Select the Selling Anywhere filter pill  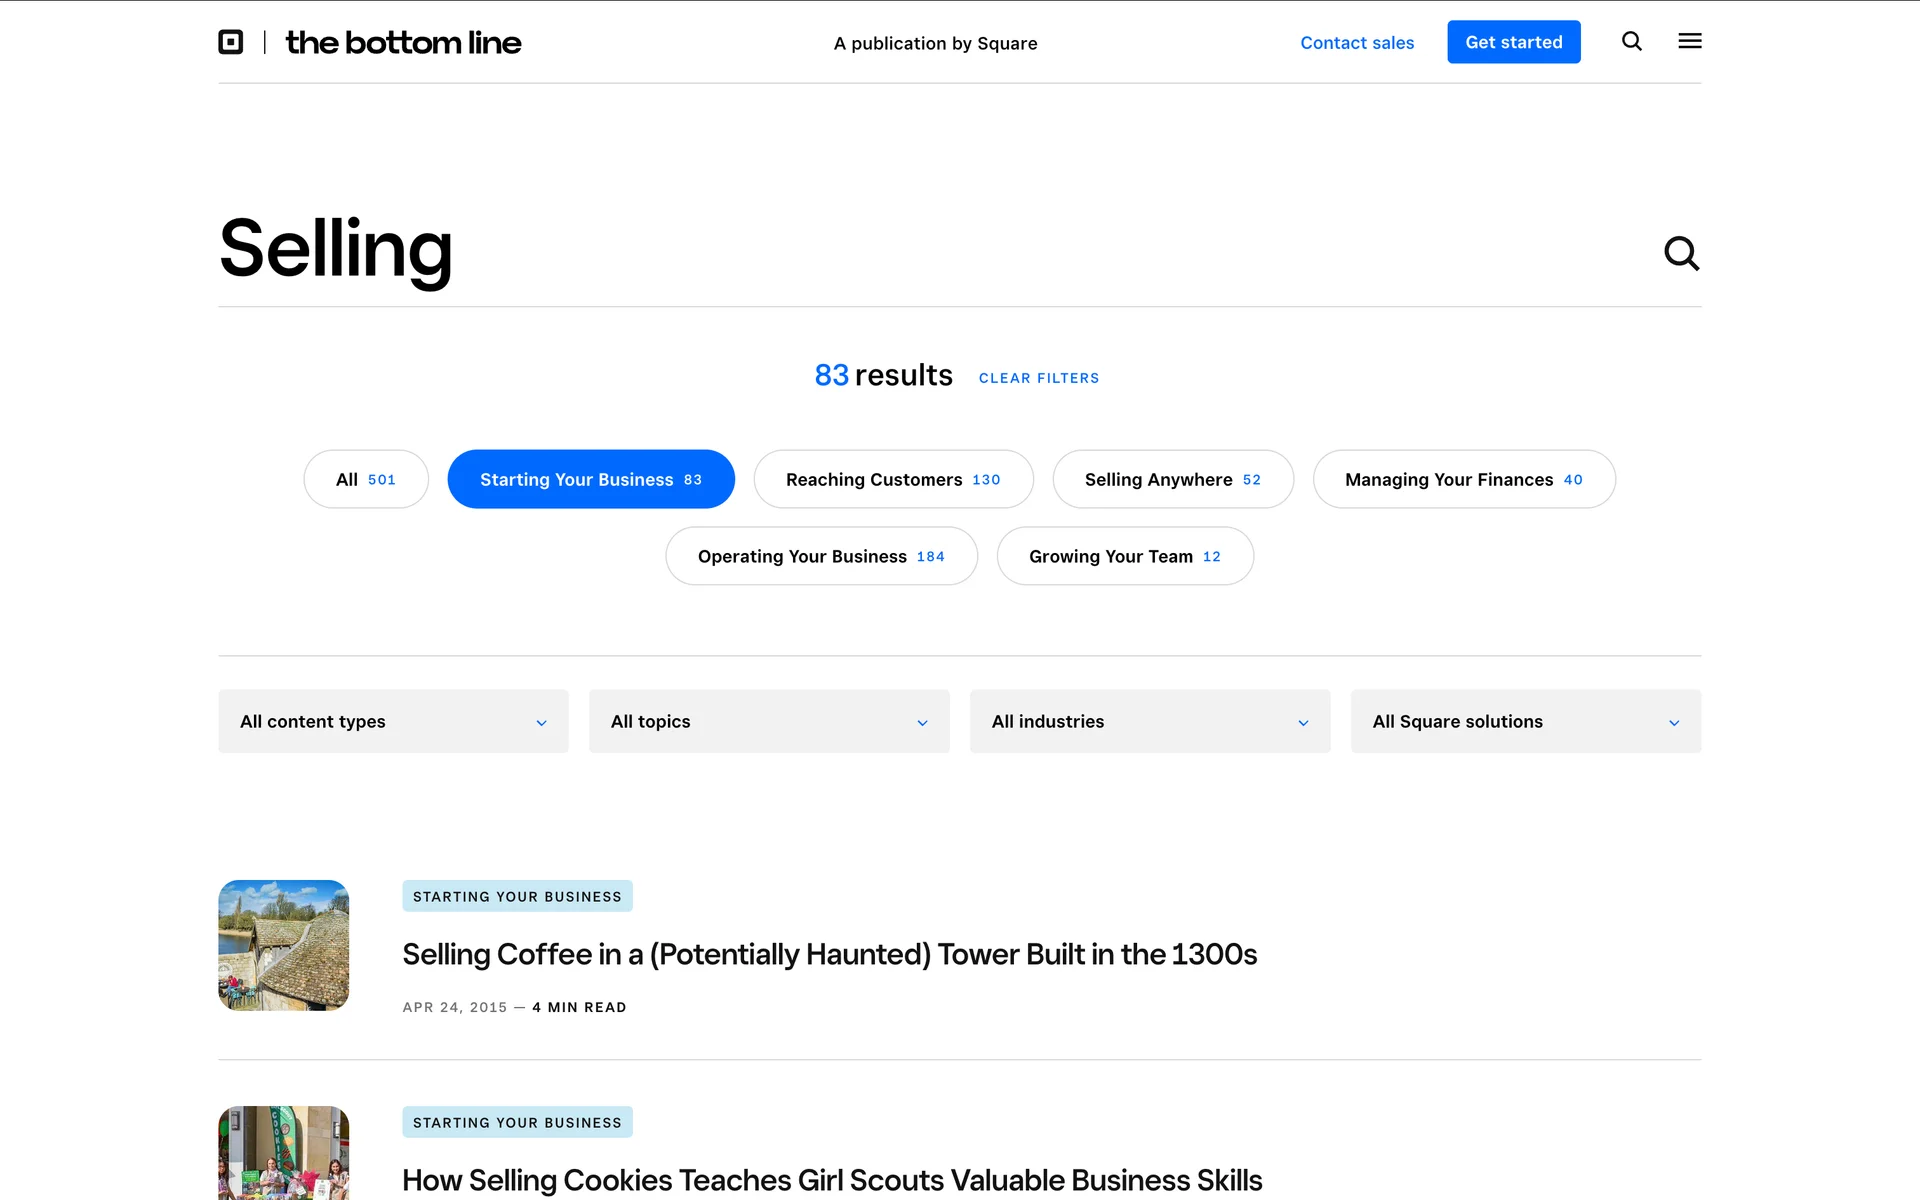(1173, 479)
